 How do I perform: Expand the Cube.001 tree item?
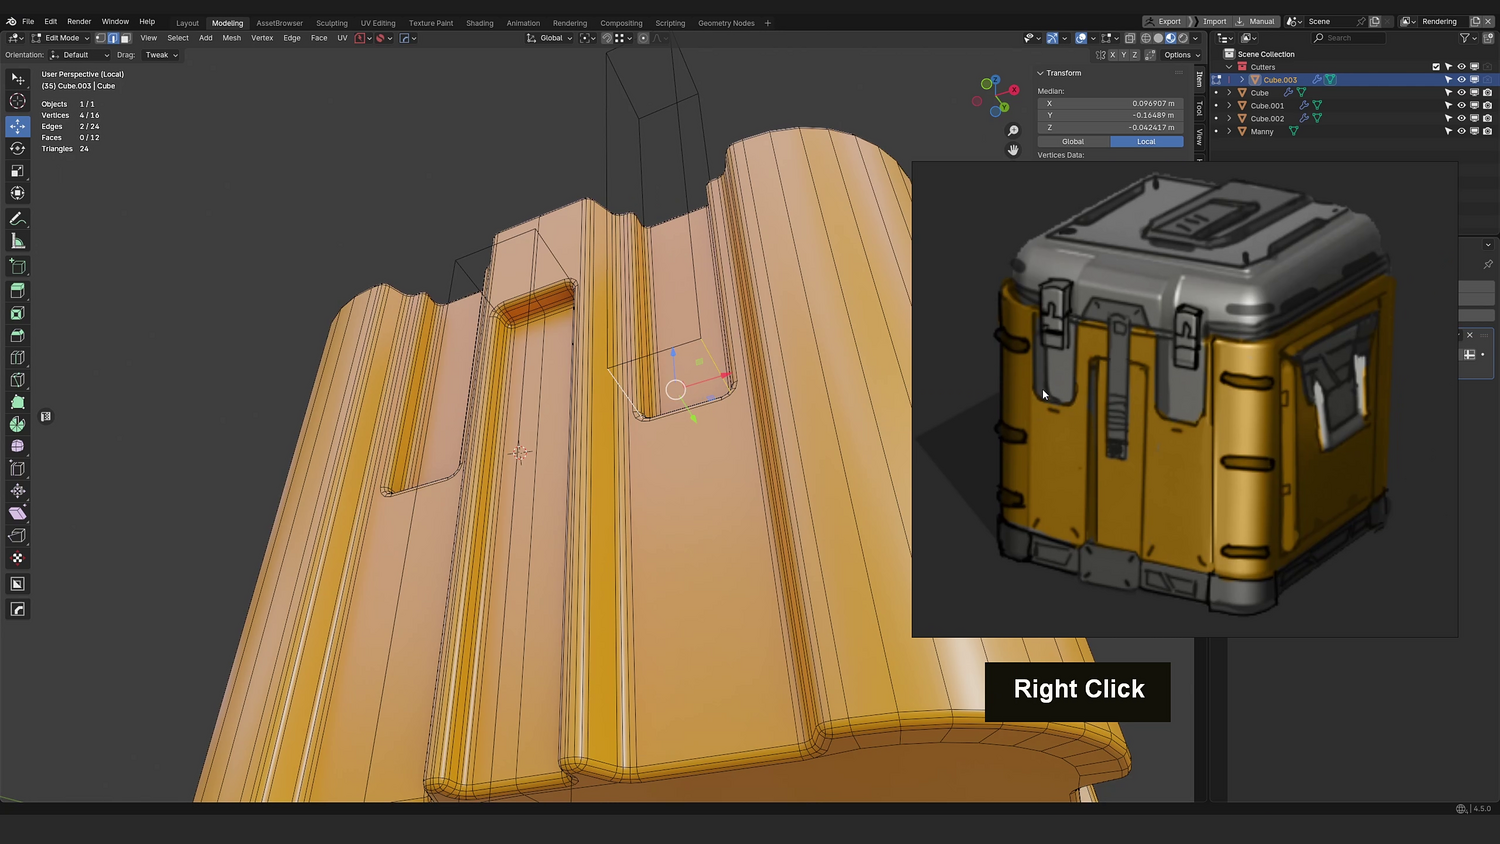pyautogui.click(x=1229, y=106)
